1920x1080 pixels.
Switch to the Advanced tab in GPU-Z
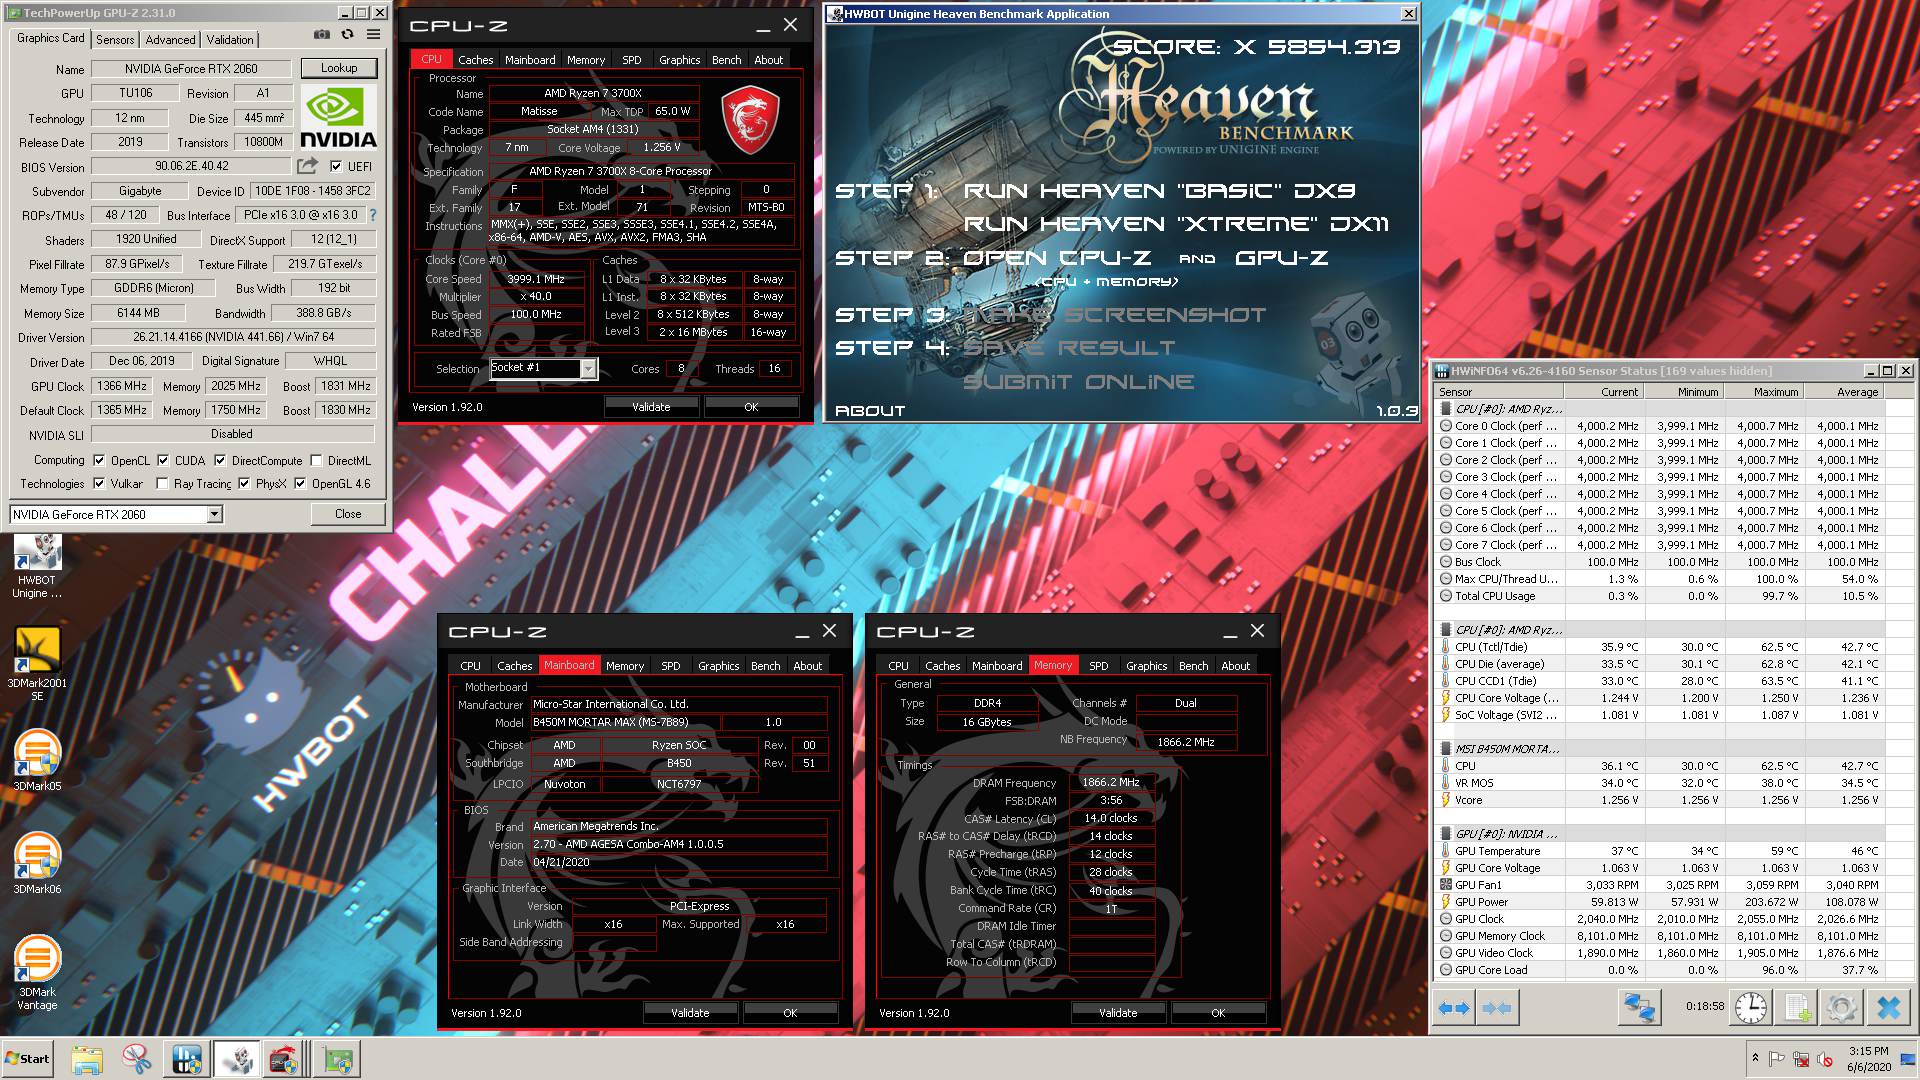pos(170,40)
